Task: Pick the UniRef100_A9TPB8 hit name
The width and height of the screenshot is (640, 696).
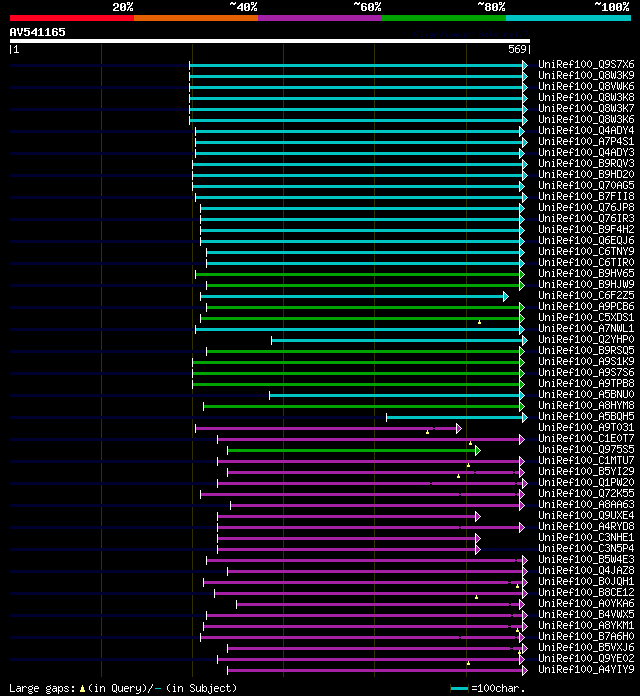Action: (586, 384)
